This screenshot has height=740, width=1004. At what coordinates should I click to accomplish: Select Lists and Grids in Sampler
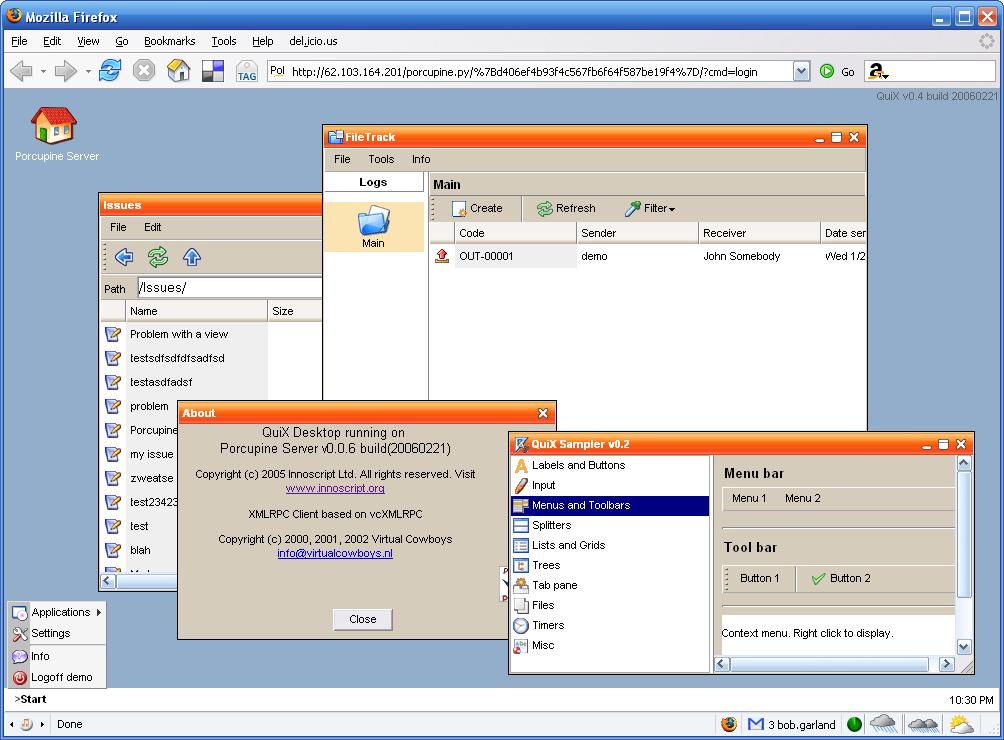(x=568, y=545)
